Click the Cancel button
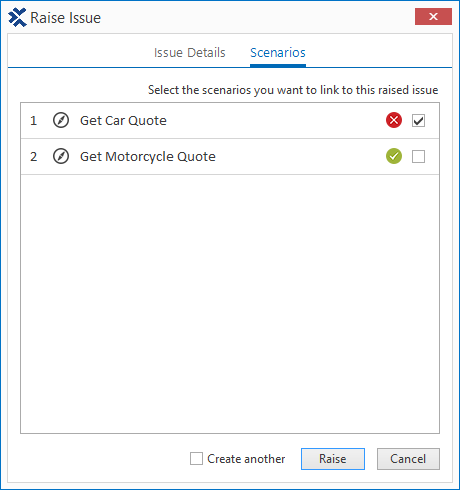This screenshot has width=460, height=490. [x=408, y=459]
